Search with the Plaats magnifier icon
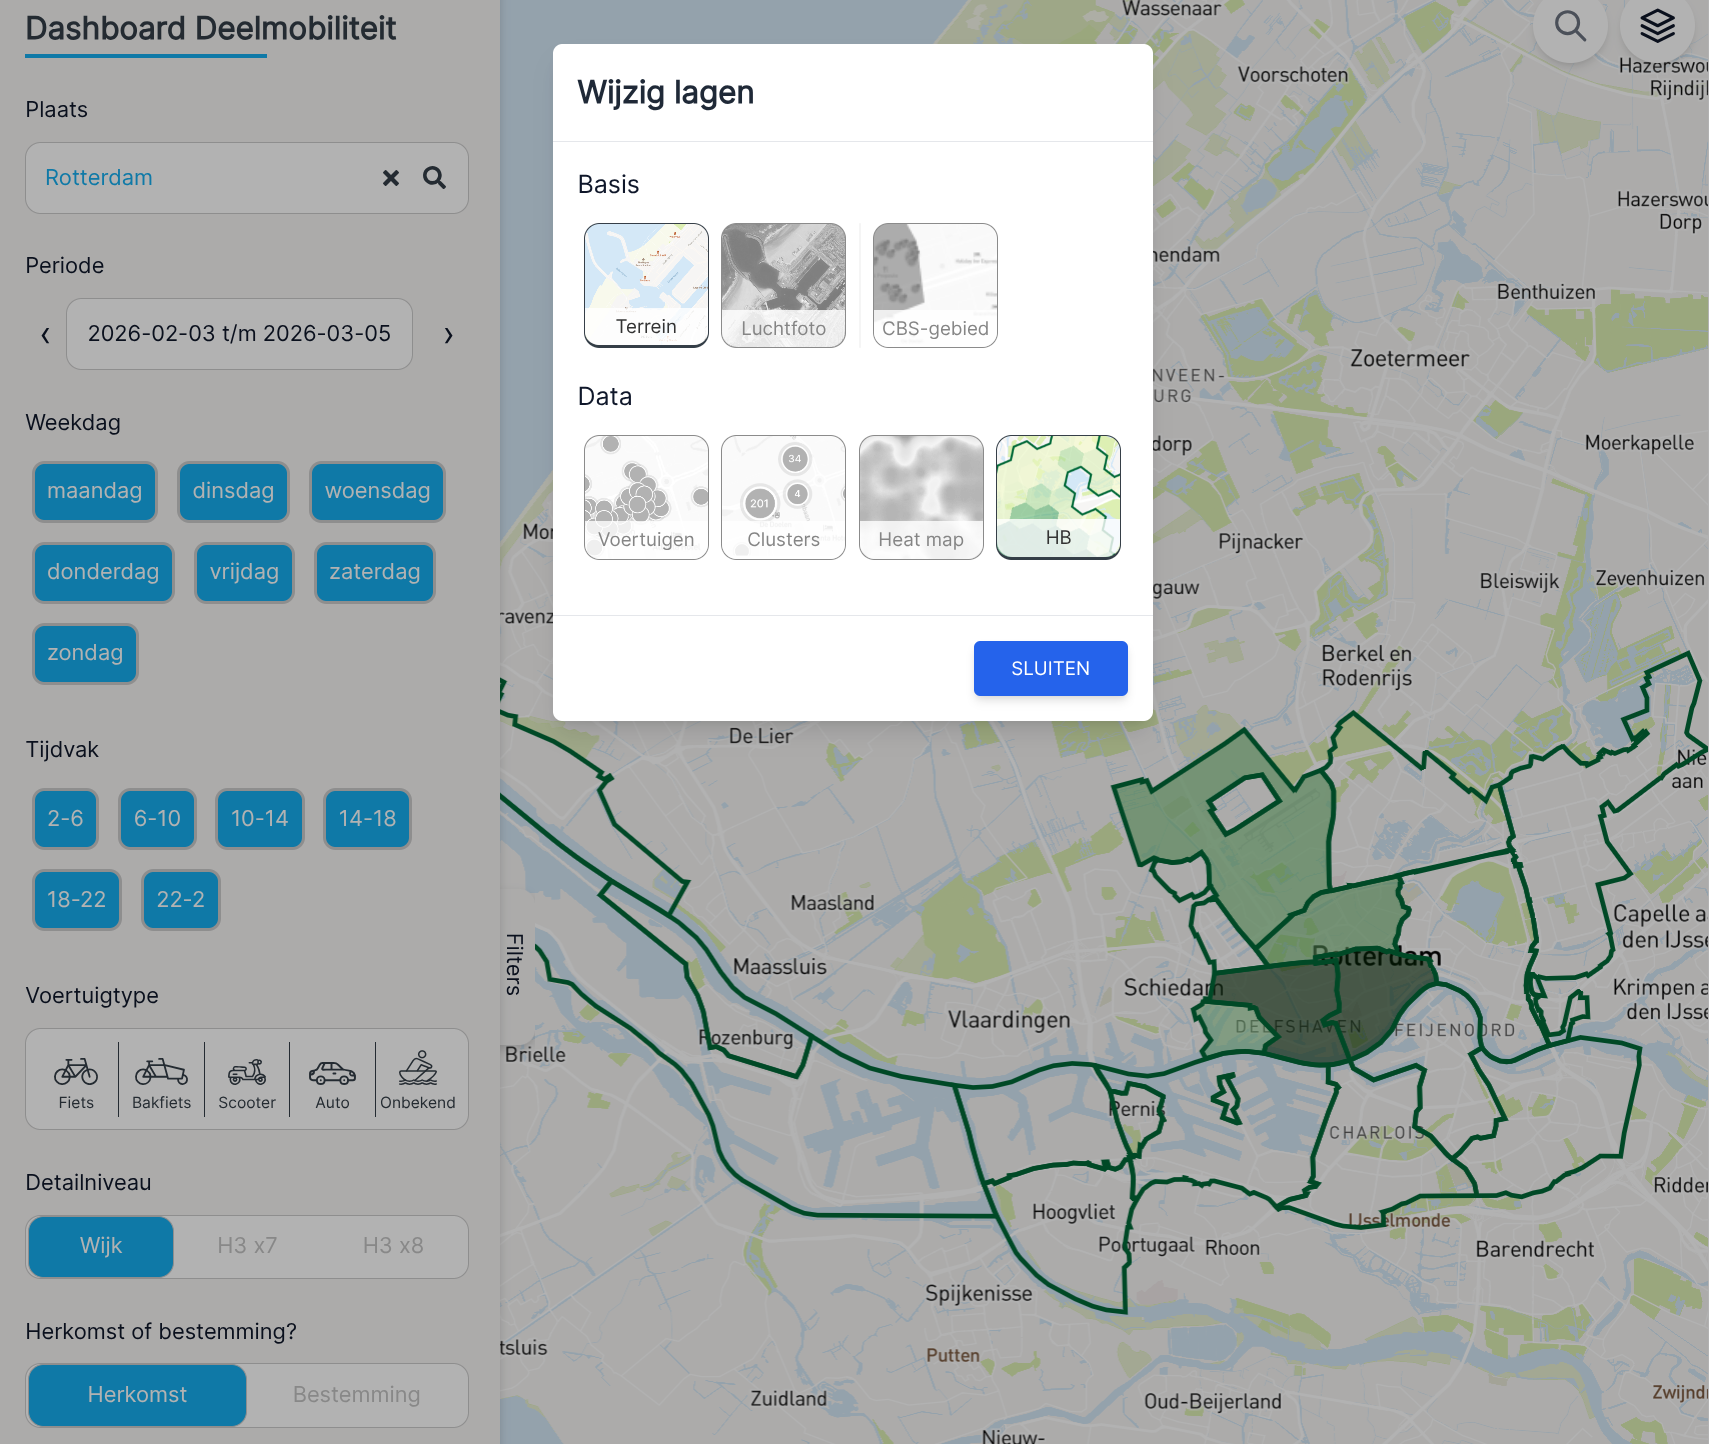Image resolution: width=1709 pixels, height=1444 pixels. click(x=434, y=178)
